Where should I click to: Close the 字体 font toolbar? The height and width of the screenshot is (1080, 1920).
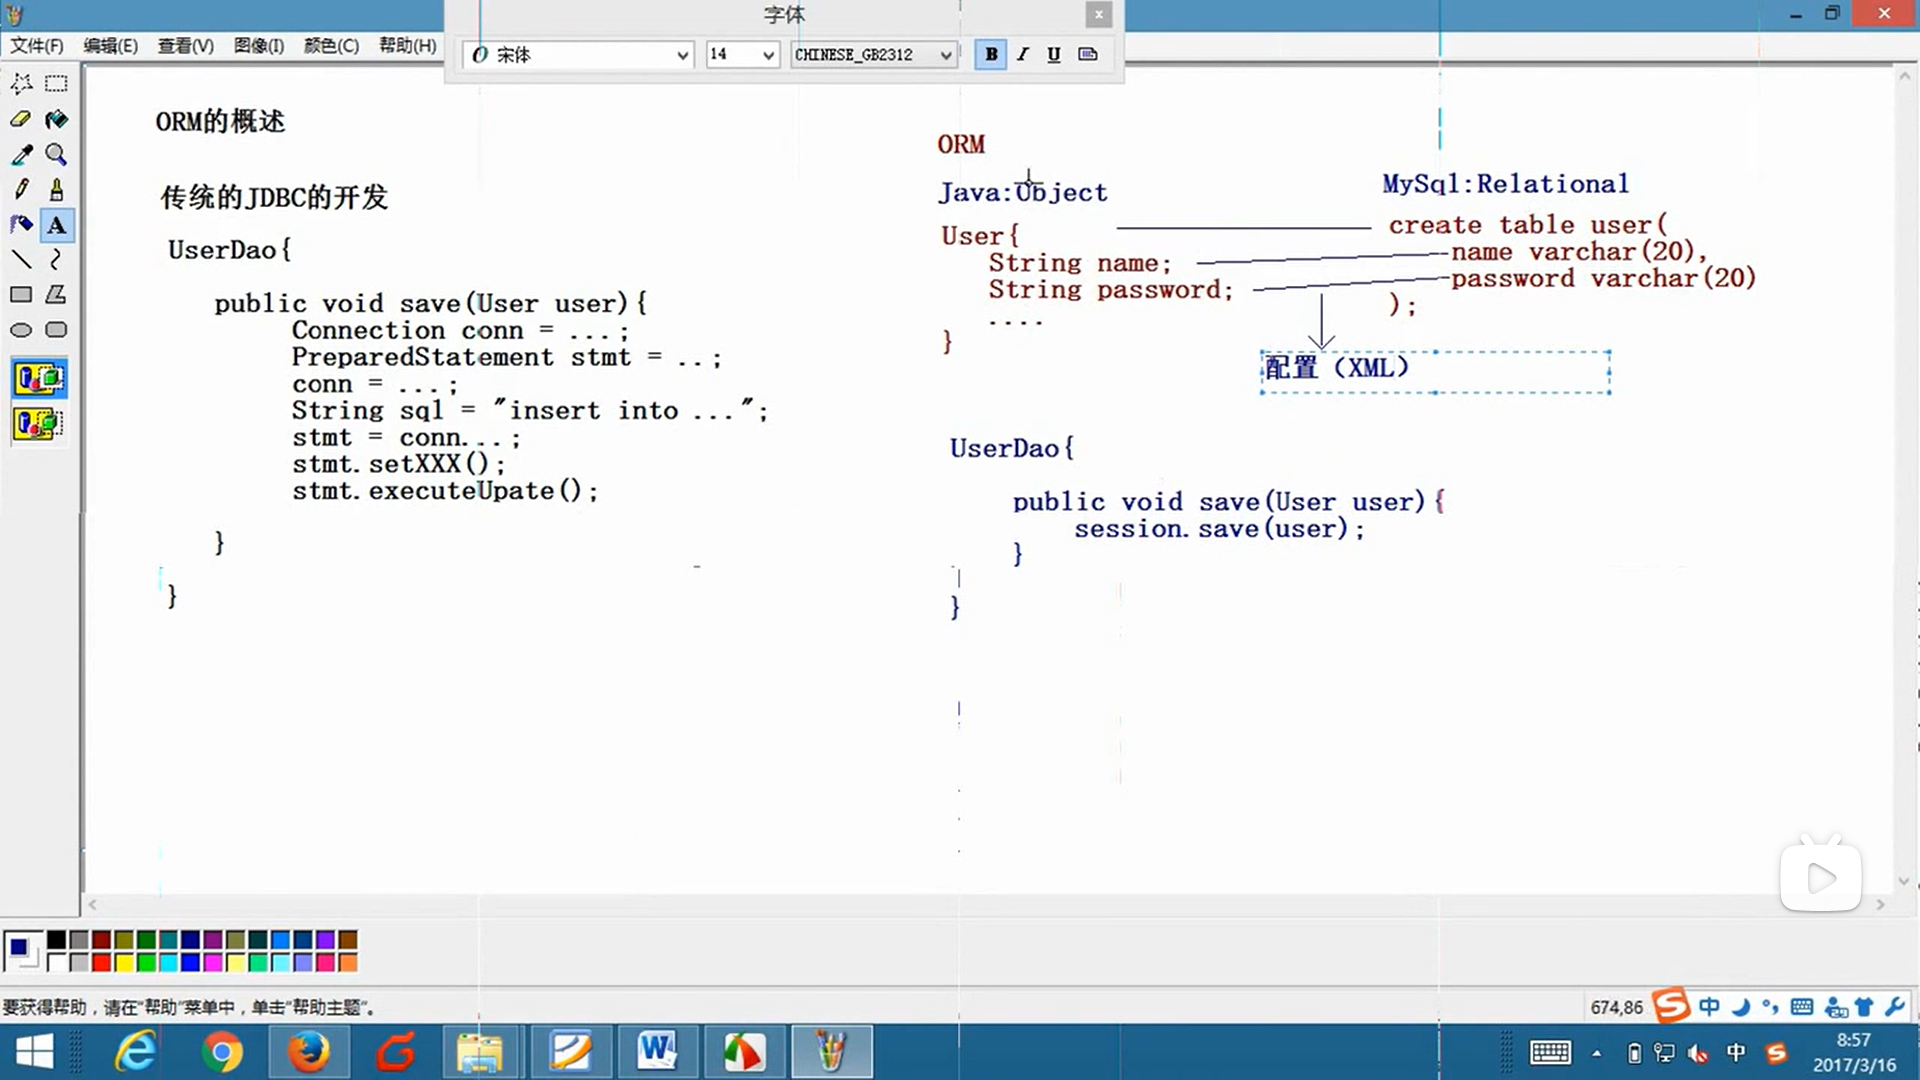pyautogui.click(x=1098, y=14)
